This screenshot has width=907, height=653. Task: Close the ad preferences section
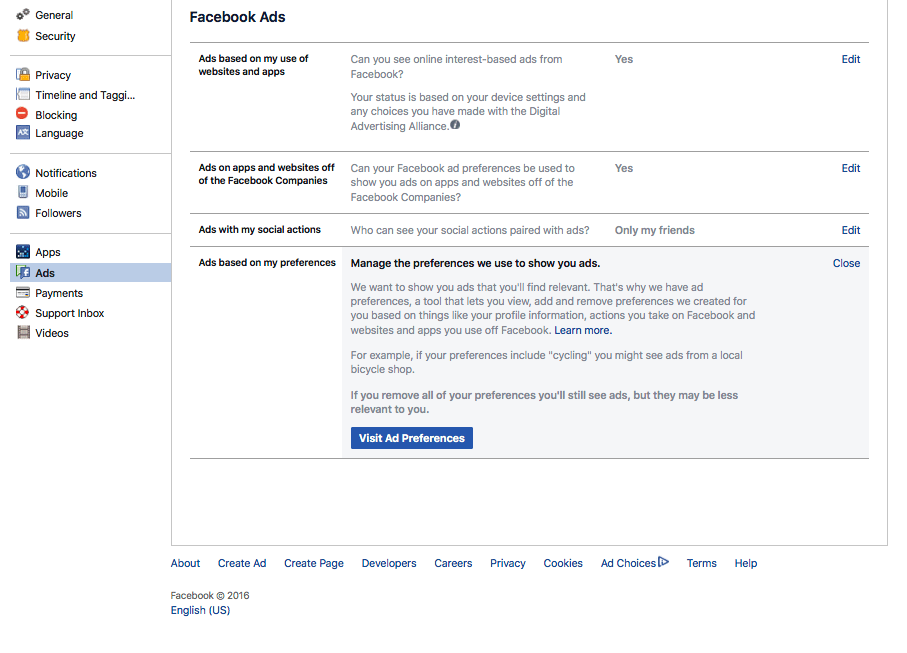pyautogui.click(x=846, y=263)
